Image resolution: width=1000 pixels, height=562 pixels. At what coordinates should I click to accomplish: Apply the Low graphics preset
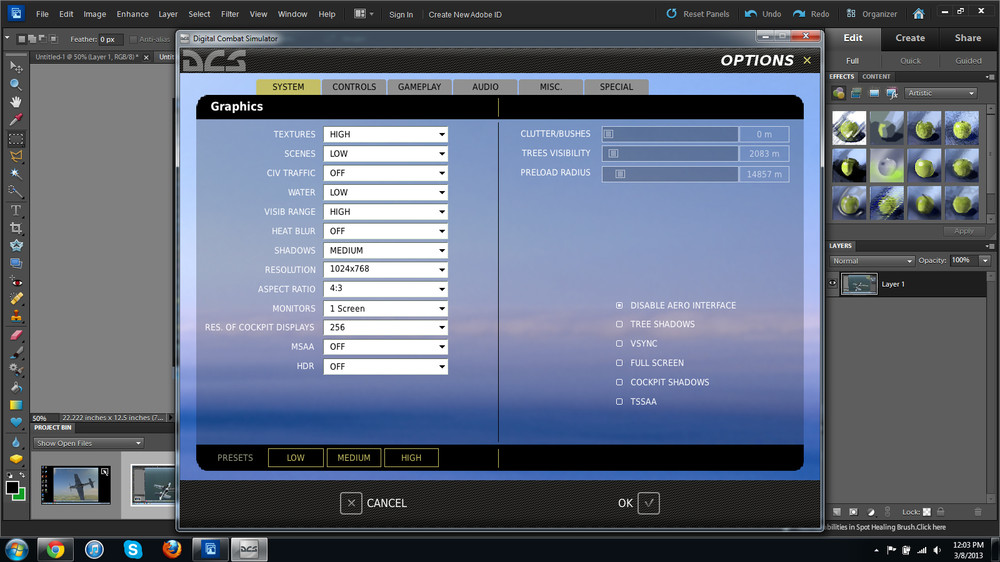point(295,458)
